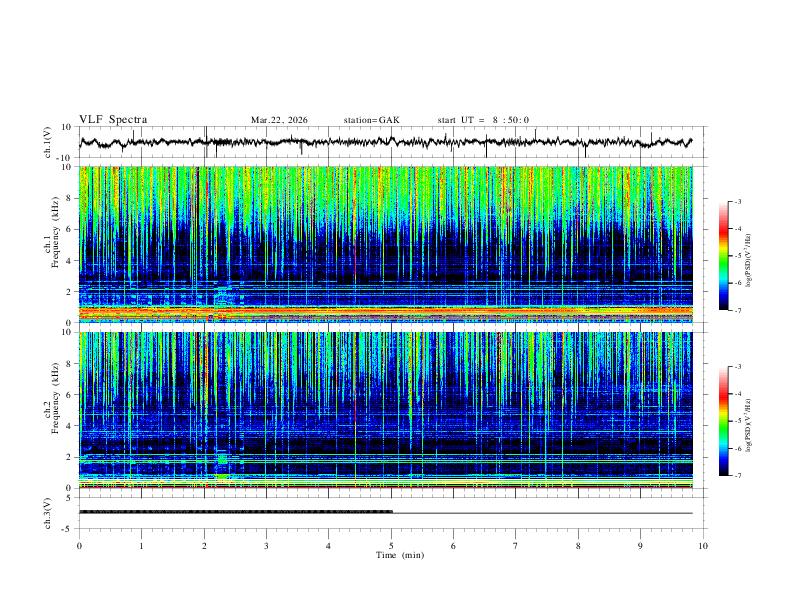792x612 pixels.
Task: Click time axis tick label '10'
Action: (x=703, y=546)
